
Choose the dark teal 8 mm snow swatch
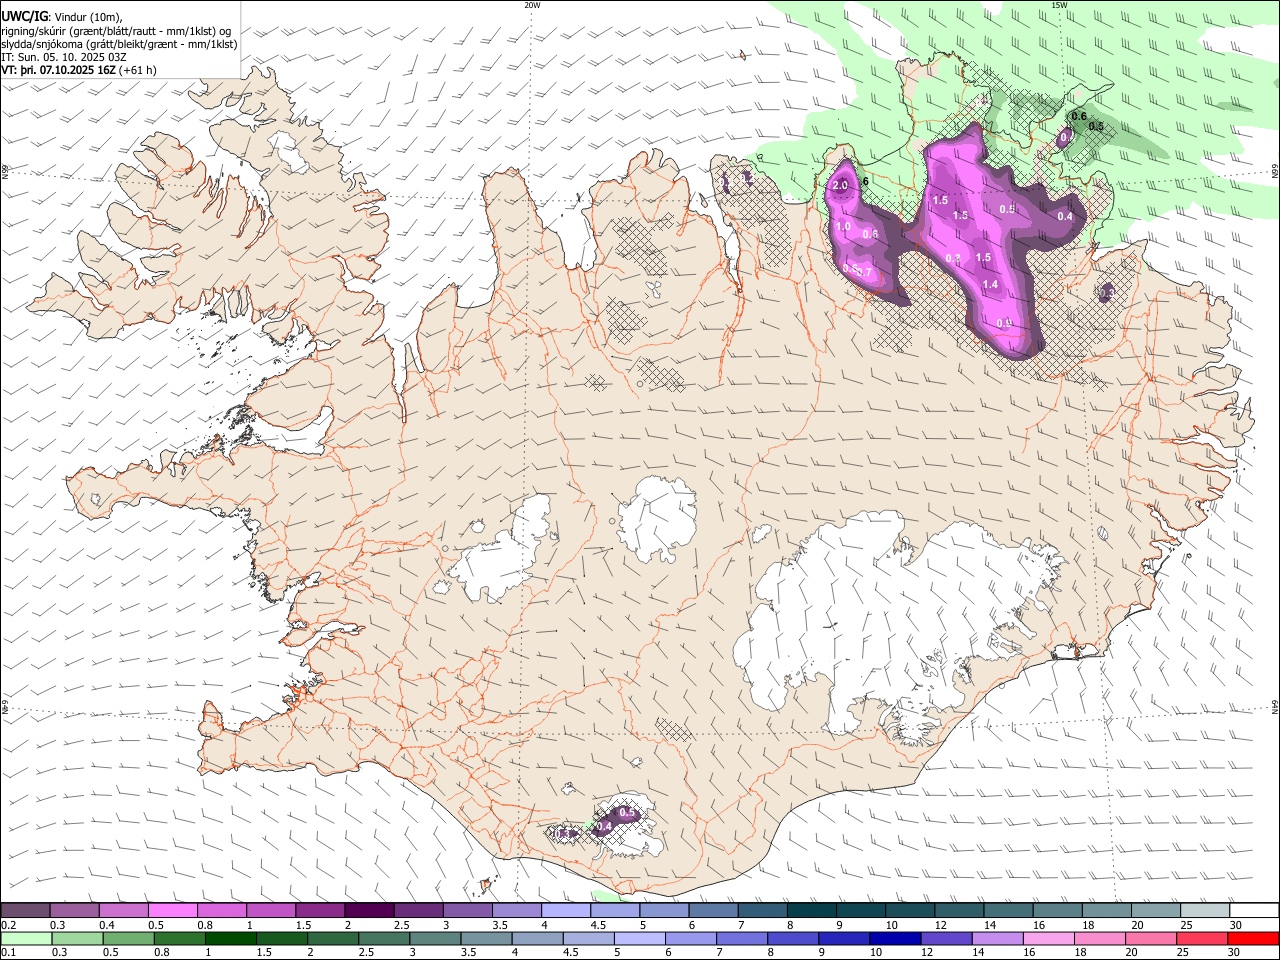(x=810, y=911)
